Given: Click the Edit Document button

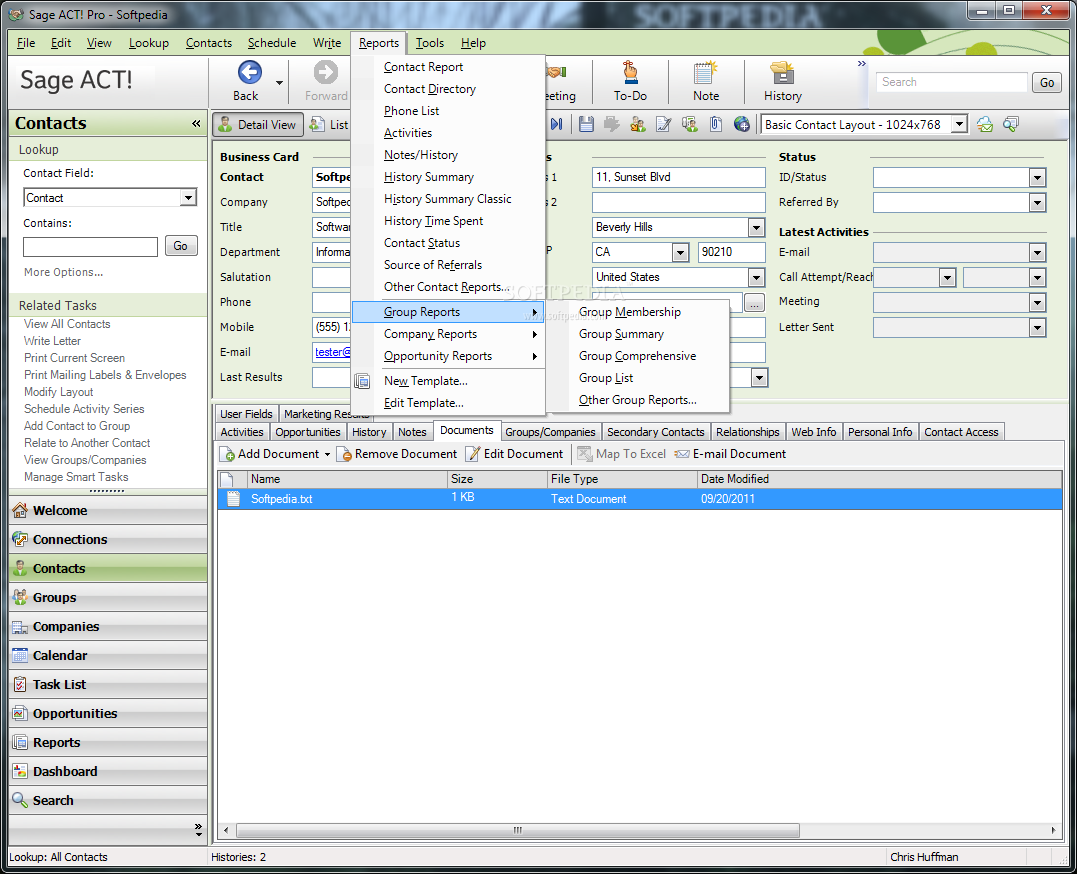Looking at the screenshot, I should click(514, 454).
